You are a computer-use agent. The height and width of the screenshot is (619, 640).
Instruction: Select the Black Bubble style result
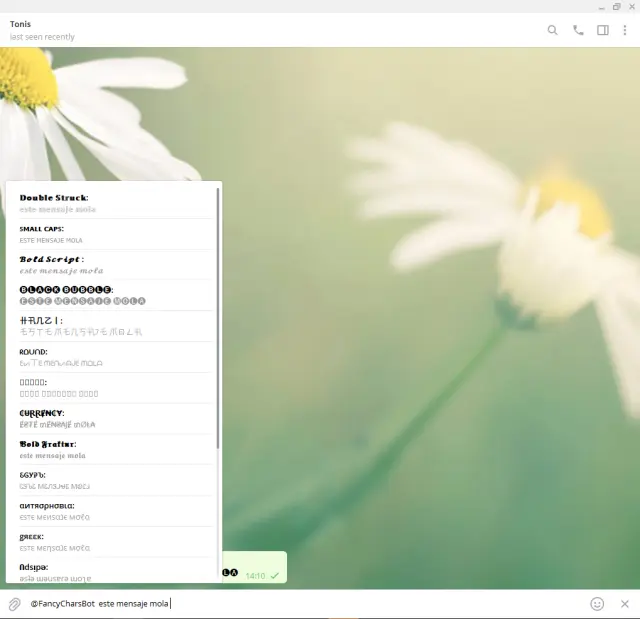(110, 295)
